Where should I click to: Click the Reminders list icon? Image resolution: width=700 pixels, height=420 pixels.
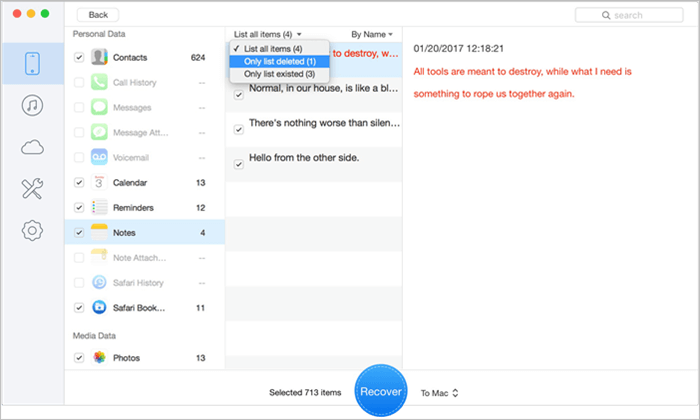[x=99, y=207]
